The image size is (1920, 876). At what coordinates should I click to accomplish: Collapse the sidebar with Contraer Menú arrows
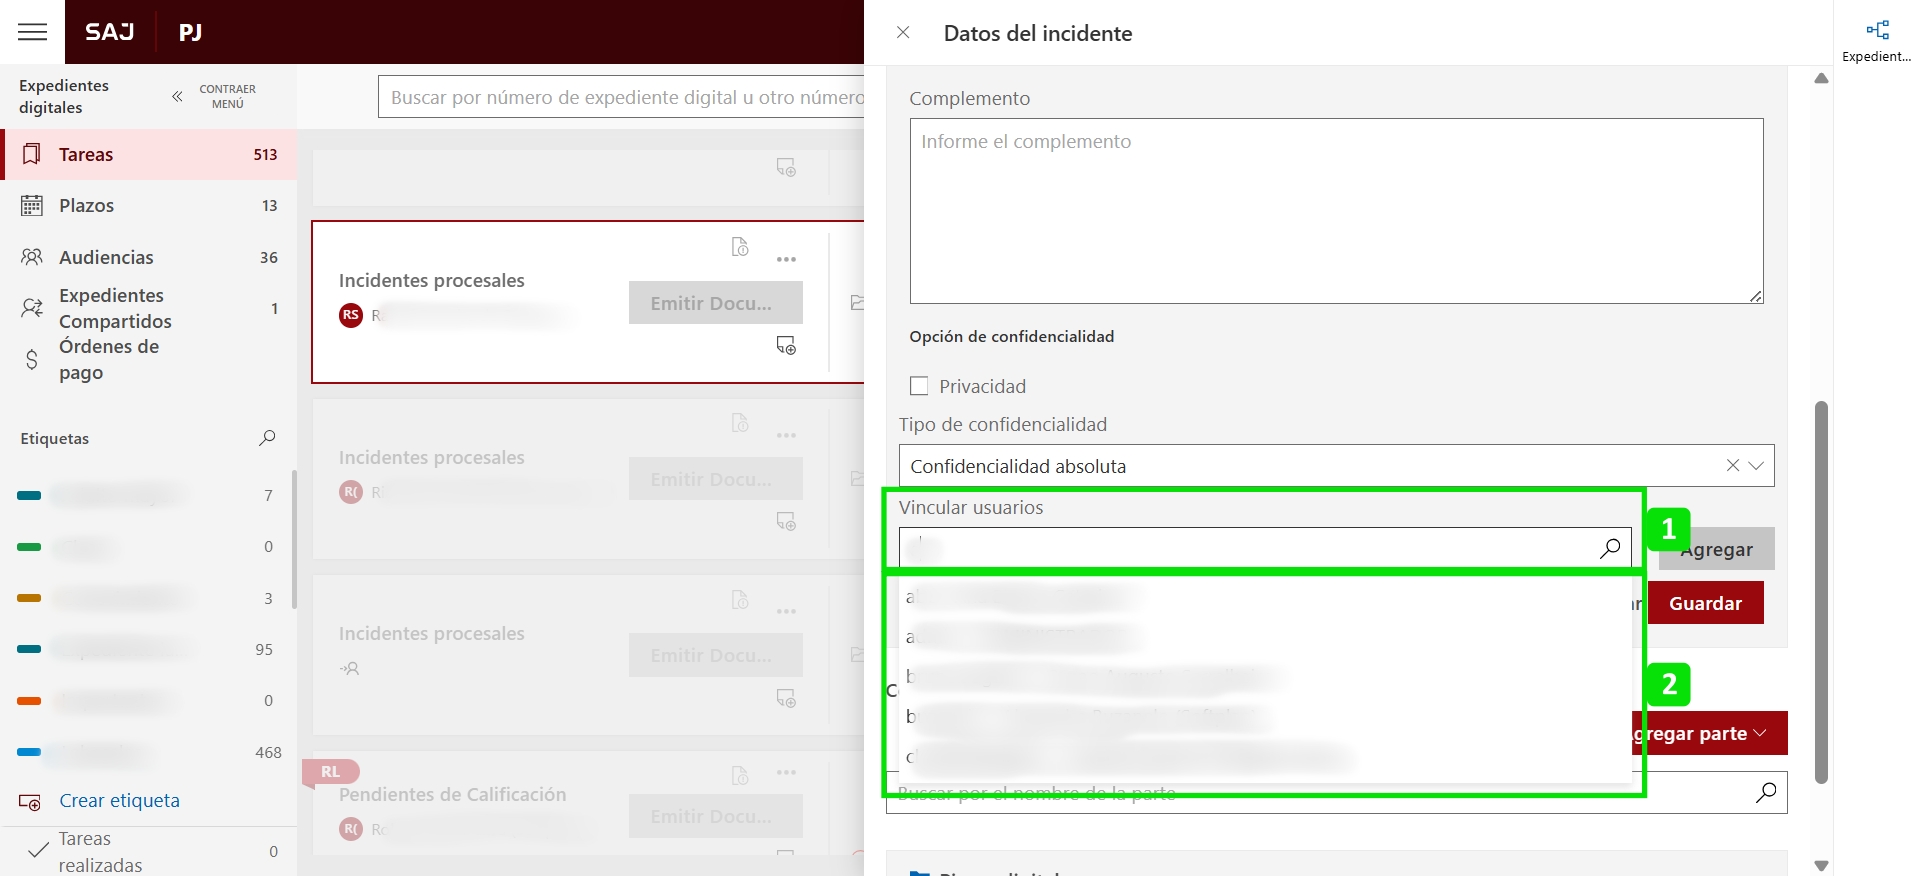click(177, 97)
